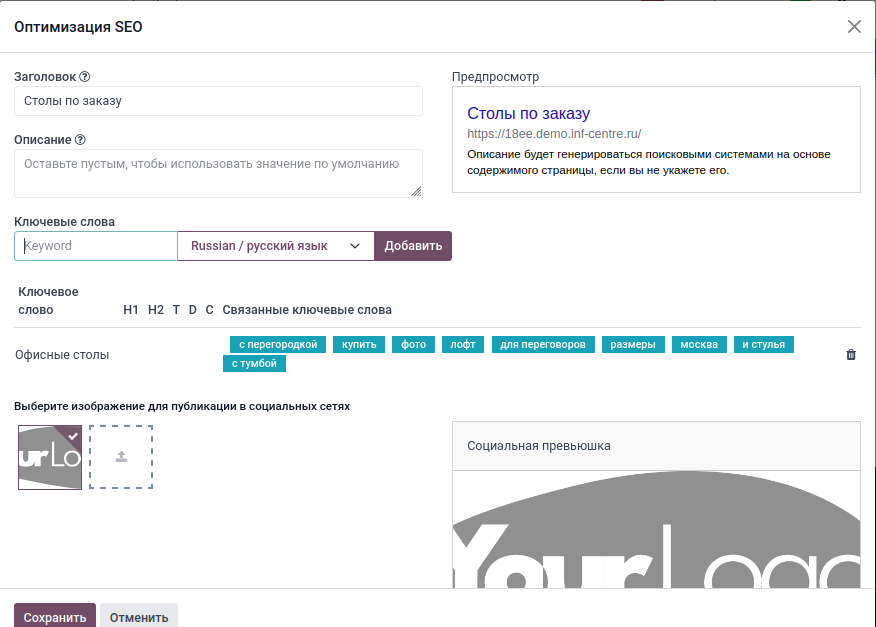Click the Добавить keyword button
The height and width of the screenshot is (627, 876).
(x=413, y=246)
